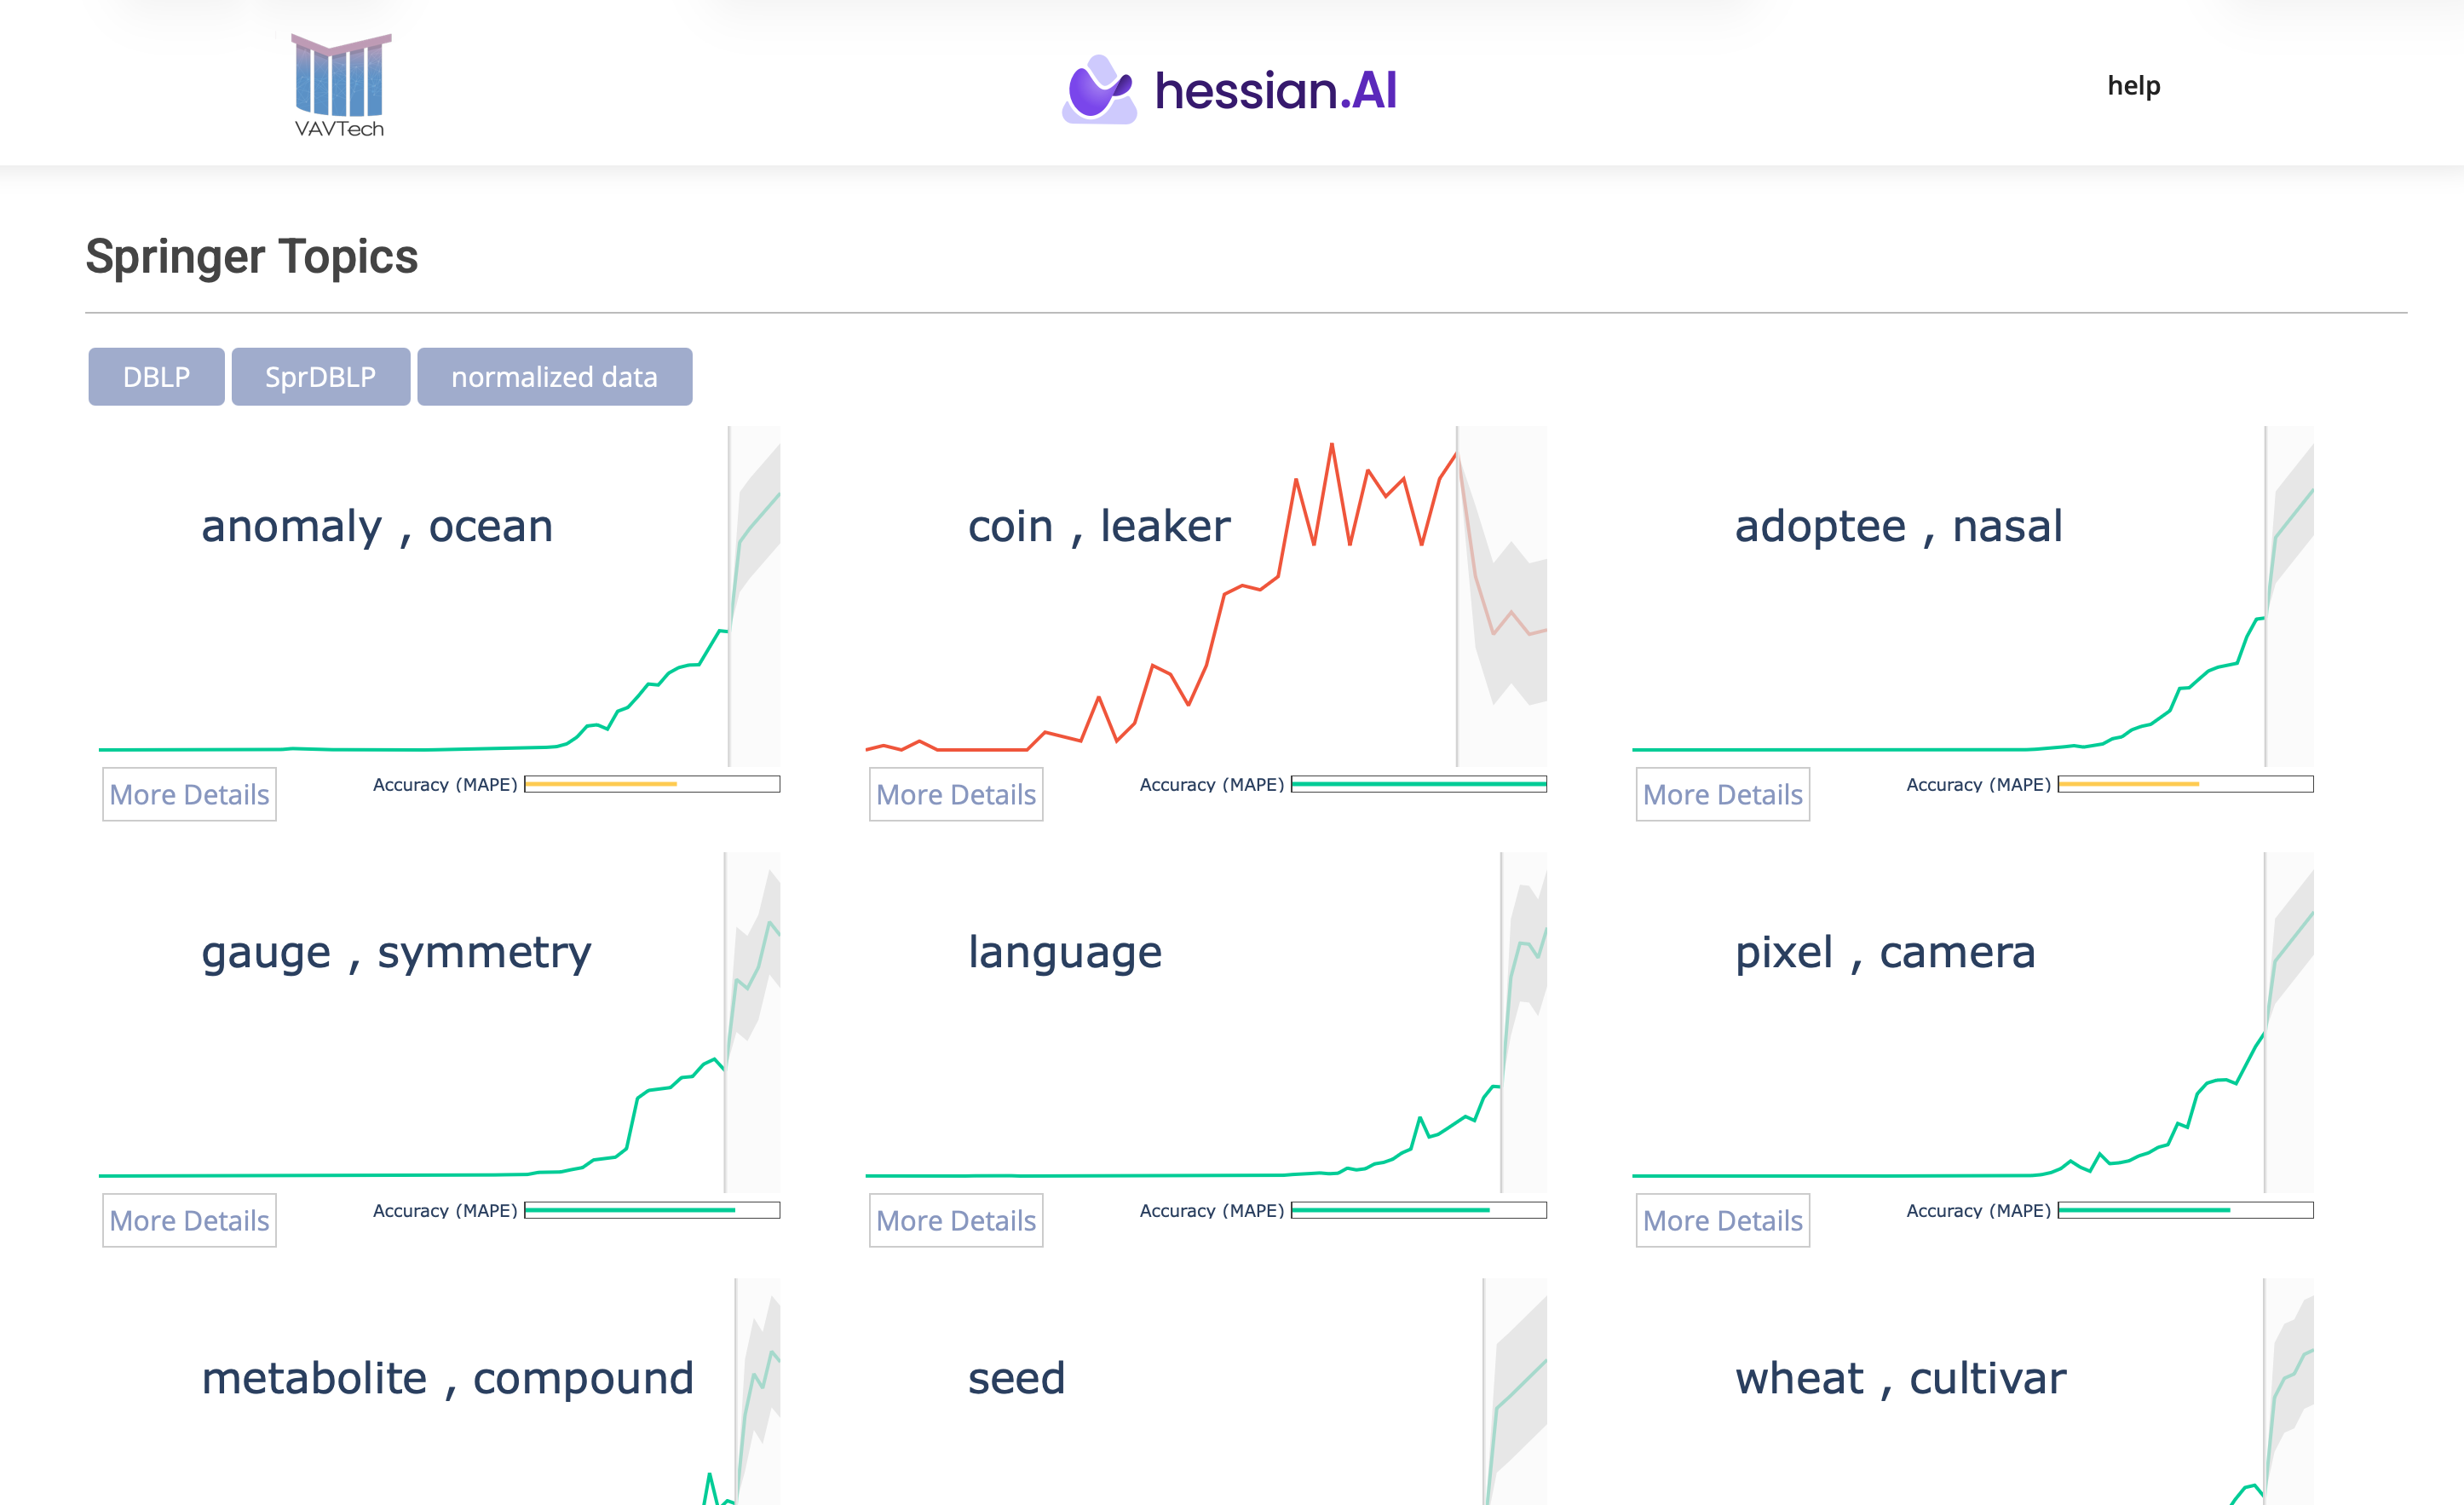Screen dimensions: 2464x1505
Task: Select the seed trend chart
Action: 1200,1400
